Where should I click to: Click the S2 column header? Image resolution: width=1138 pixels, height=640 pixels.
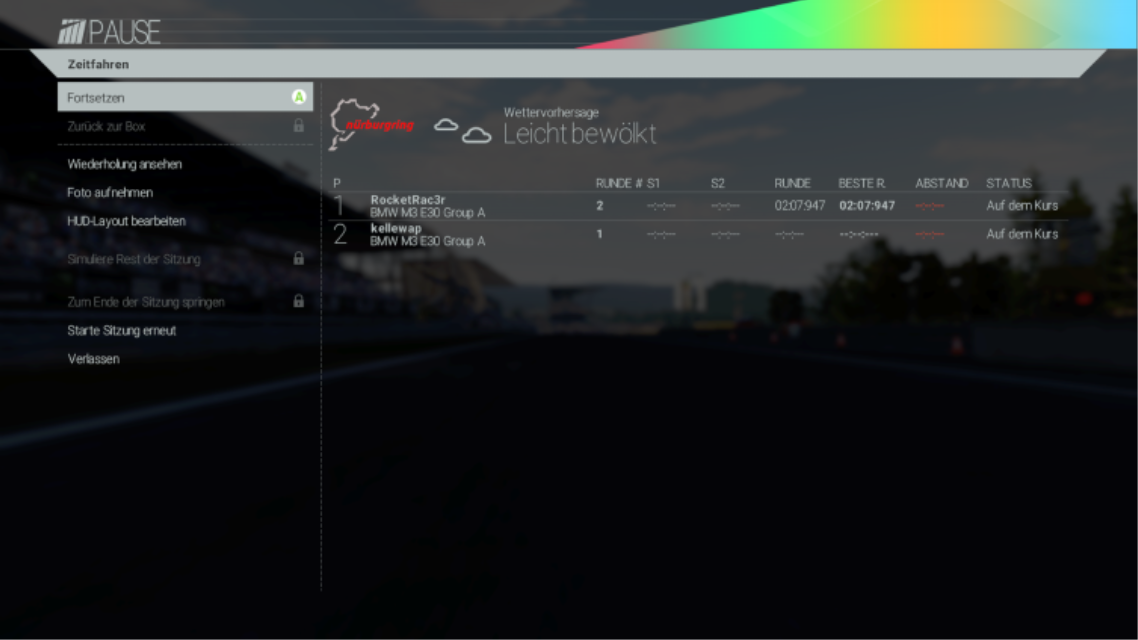coord(718,184)
